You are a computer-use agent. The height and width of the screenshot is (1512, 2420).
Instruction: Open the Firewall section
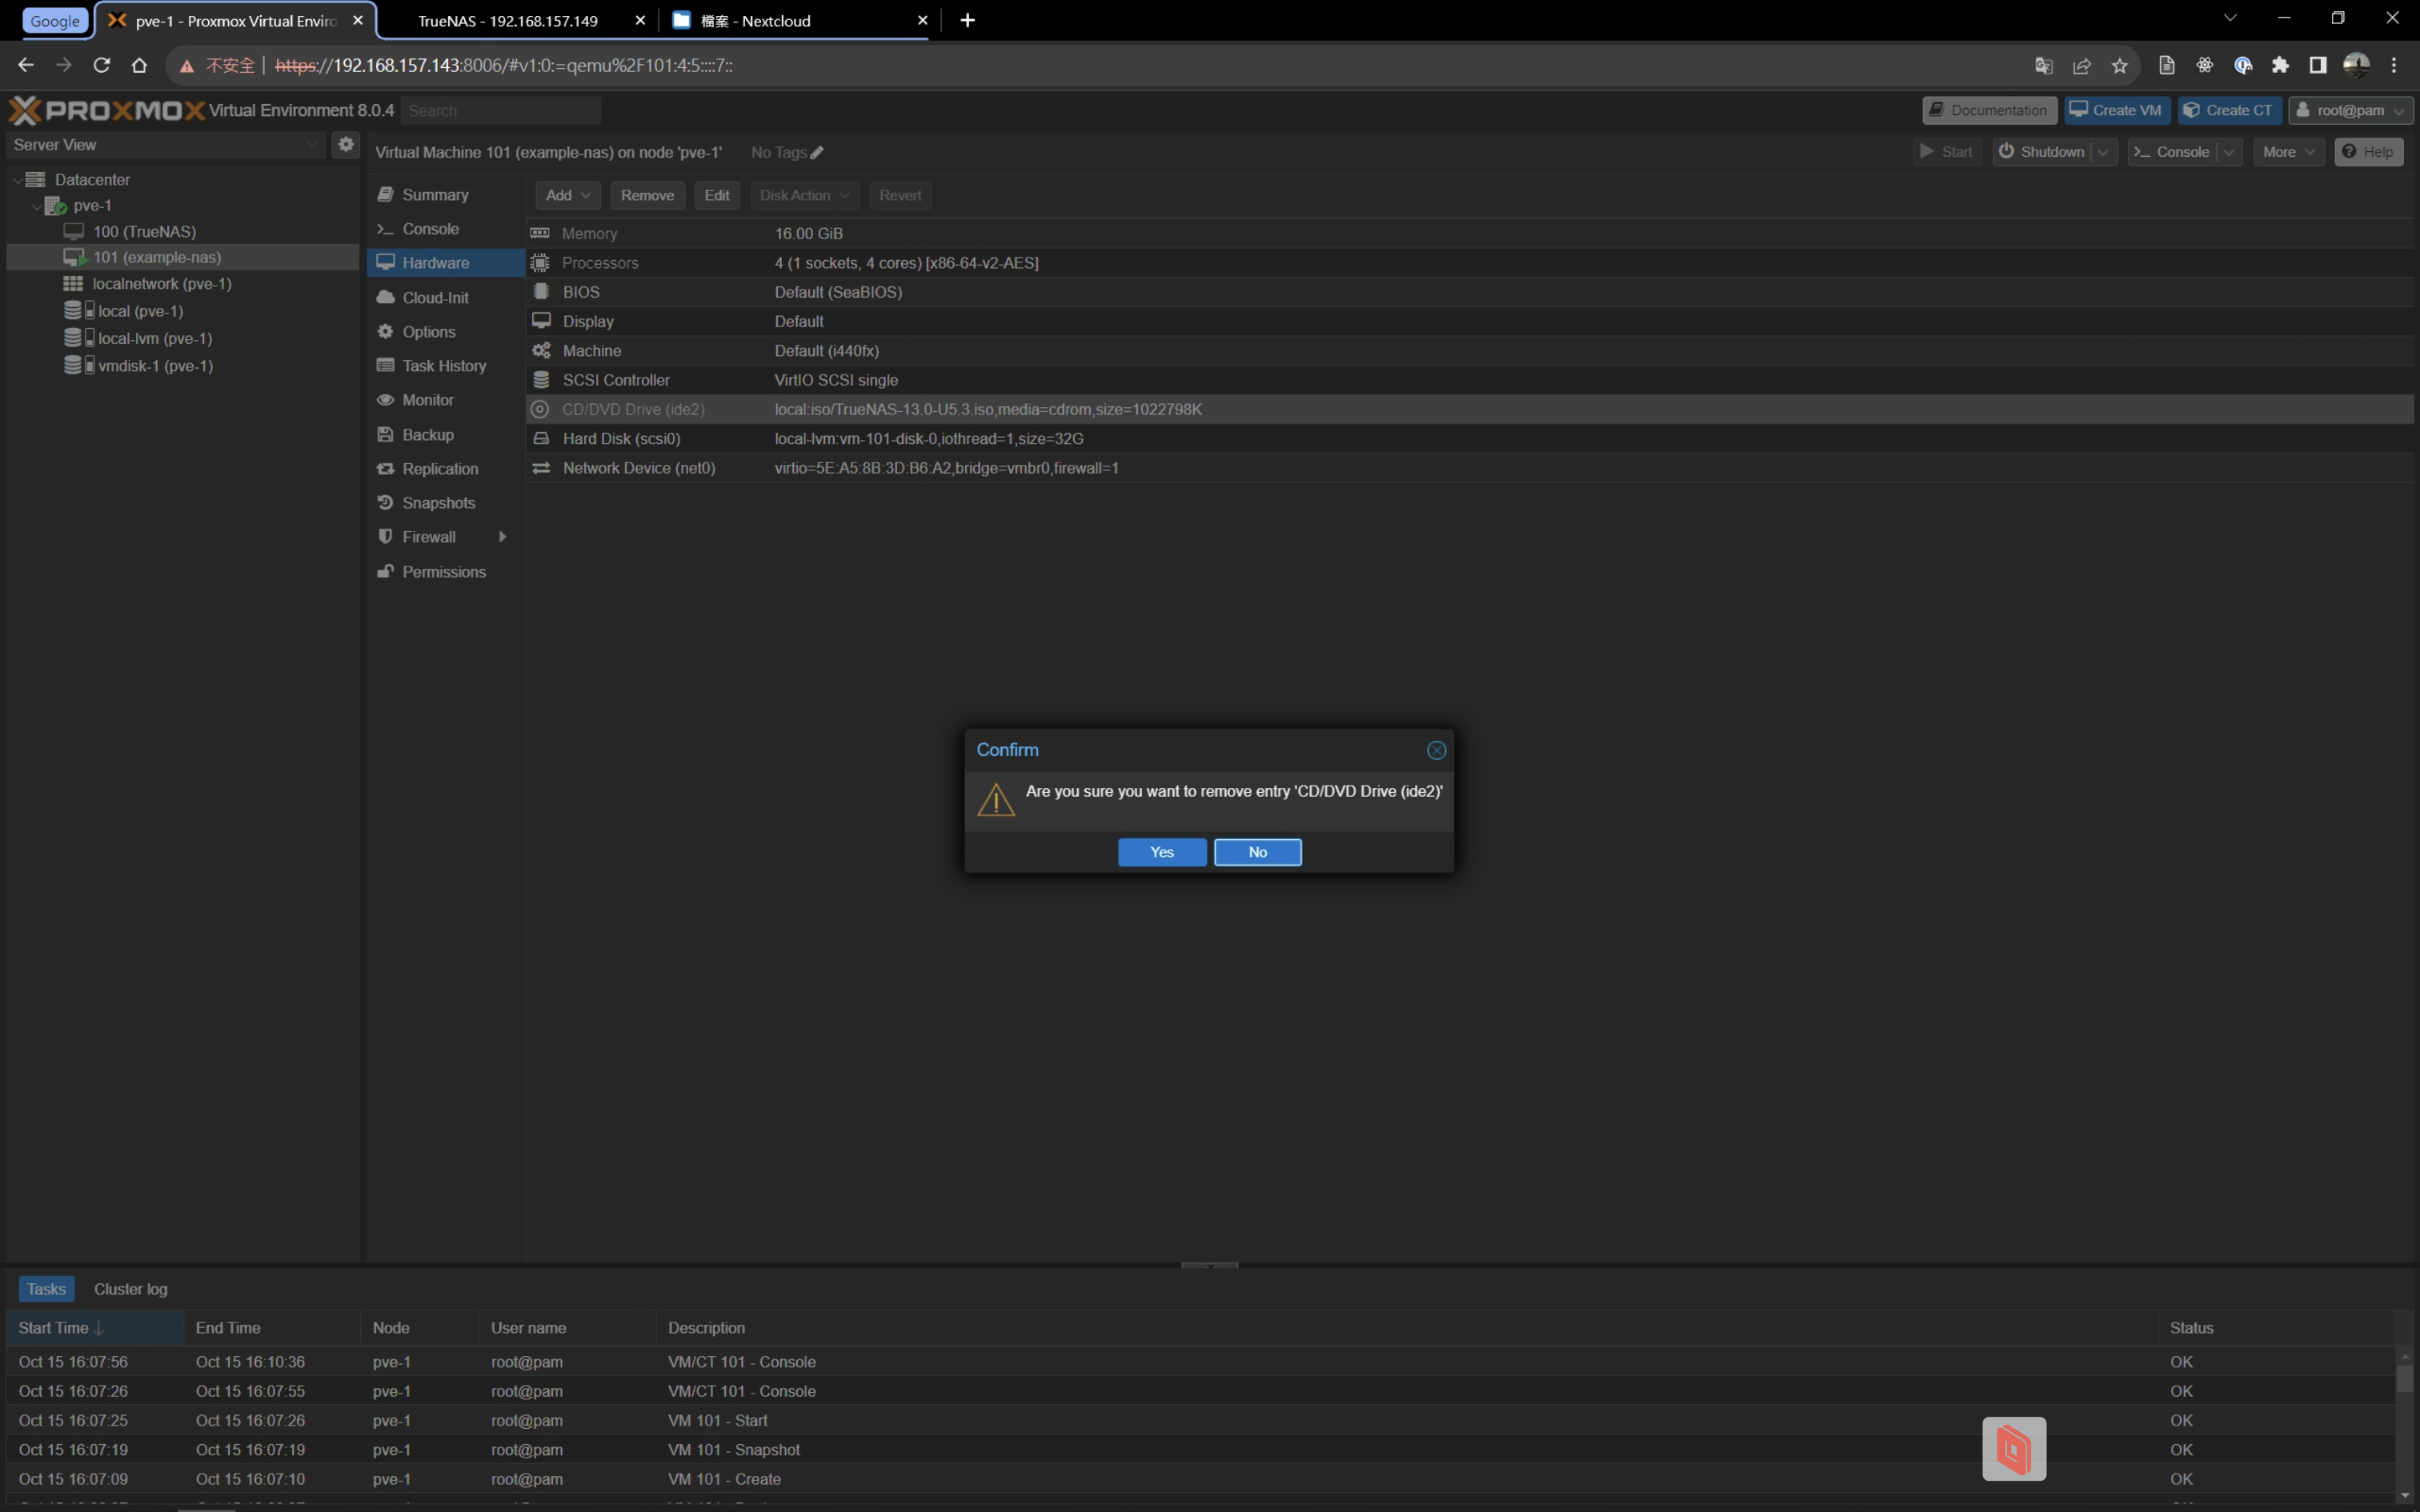click(x=429, y=537)
